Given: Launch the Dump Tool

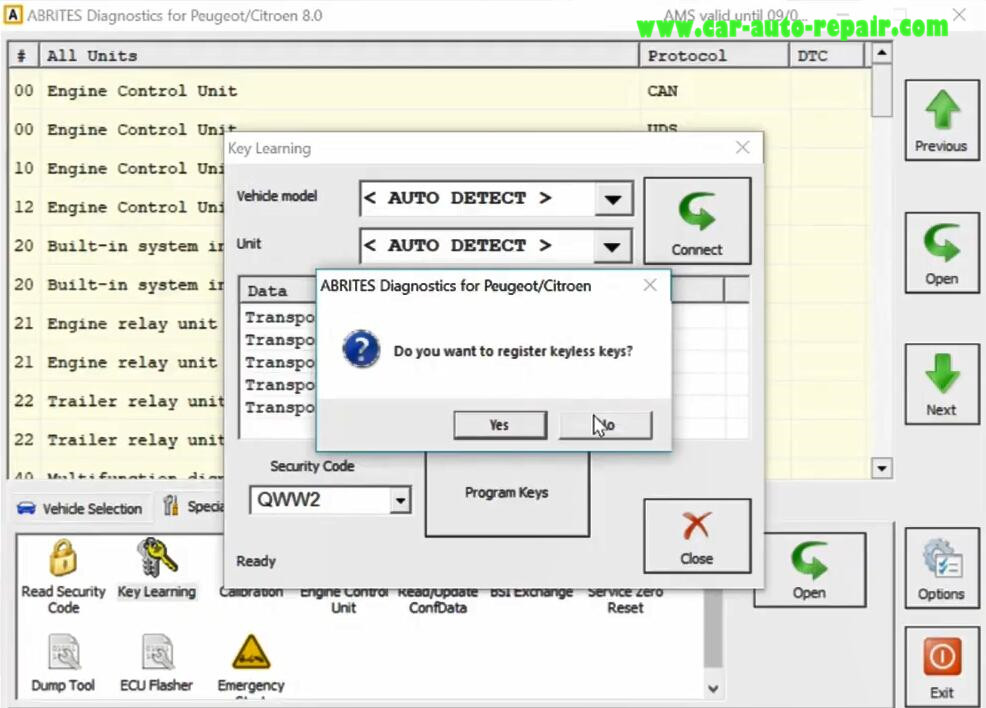Looking at the screenshot, I should tap(63, 663).
